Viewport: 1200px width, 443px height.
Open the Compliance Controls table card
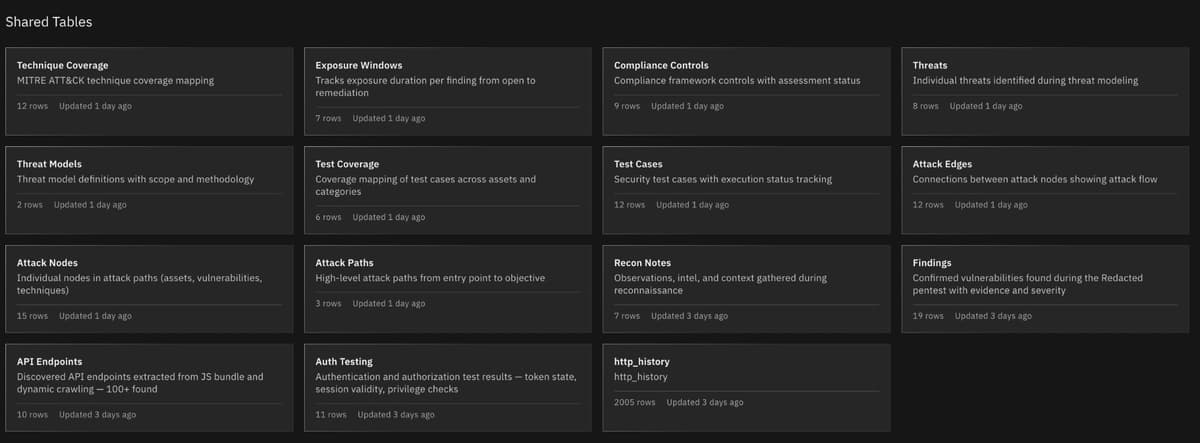pos(746,91)
